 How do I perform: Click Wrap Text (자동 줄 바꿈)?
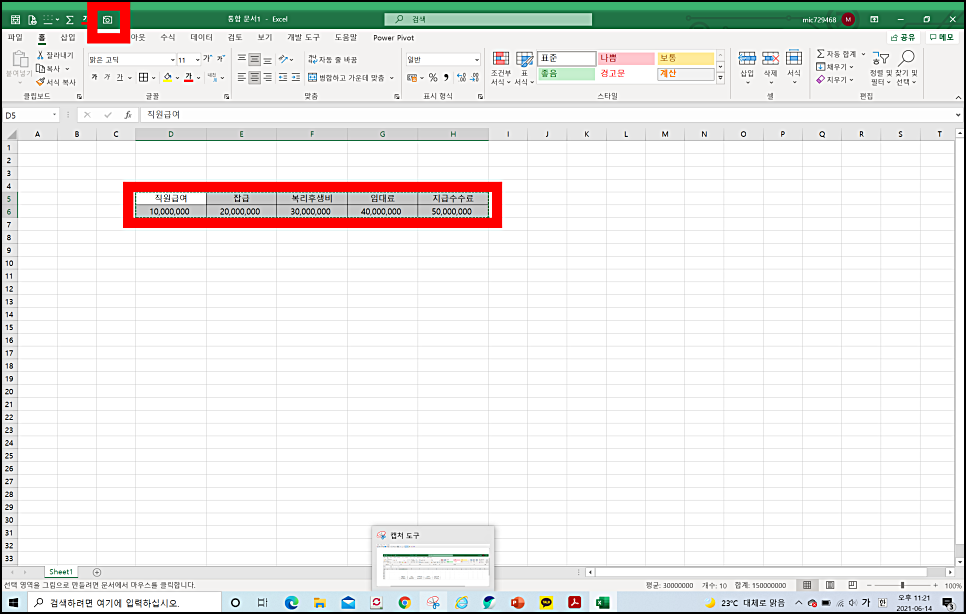point(333,60)
